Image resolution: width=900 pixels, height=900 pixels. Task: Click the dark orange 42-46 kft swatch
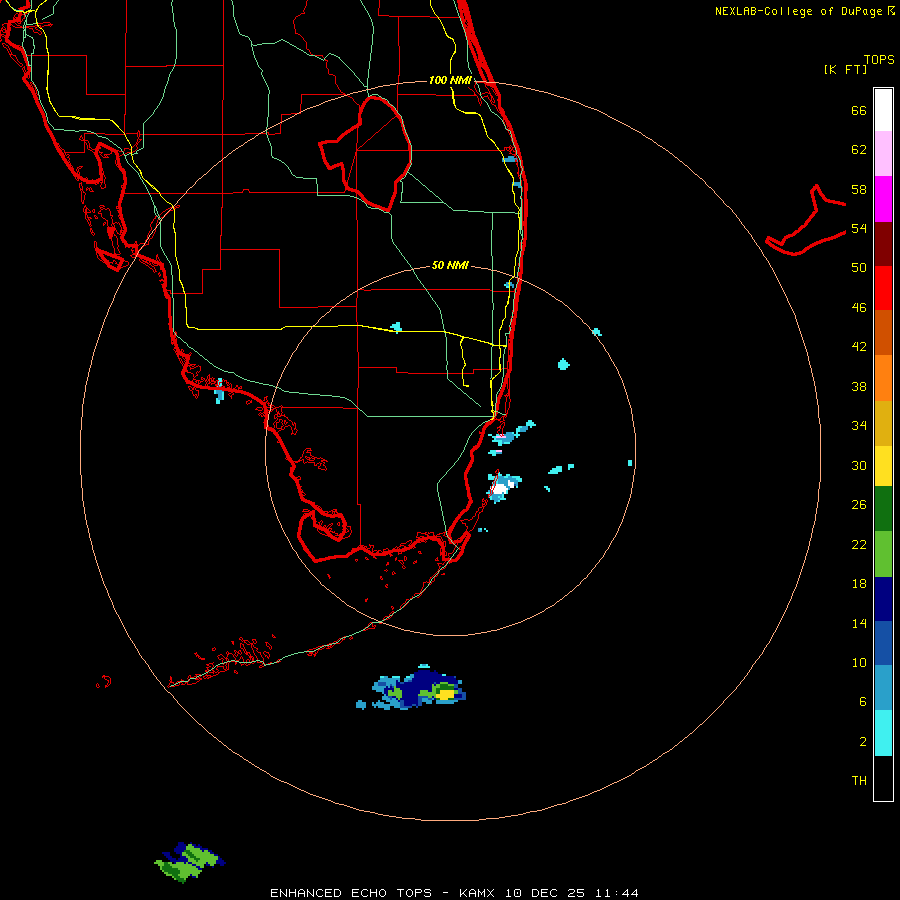[883, 333]
